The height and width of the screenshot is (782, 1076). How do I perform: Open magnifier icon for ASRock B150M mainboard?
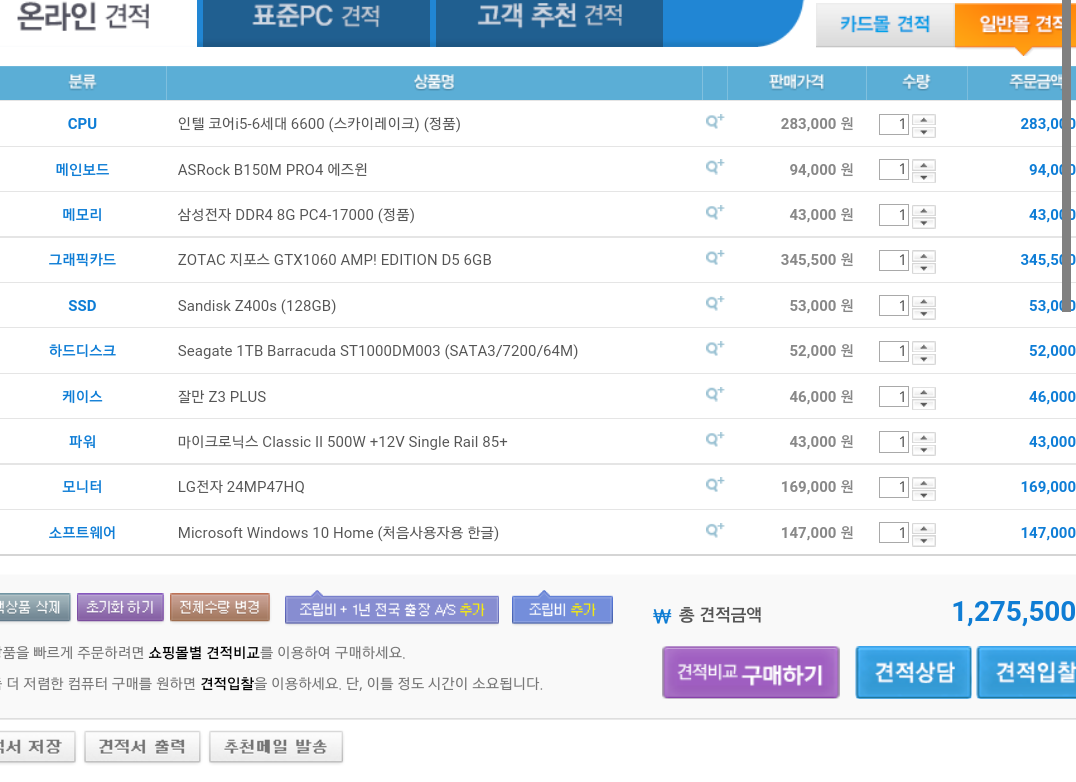714,167
